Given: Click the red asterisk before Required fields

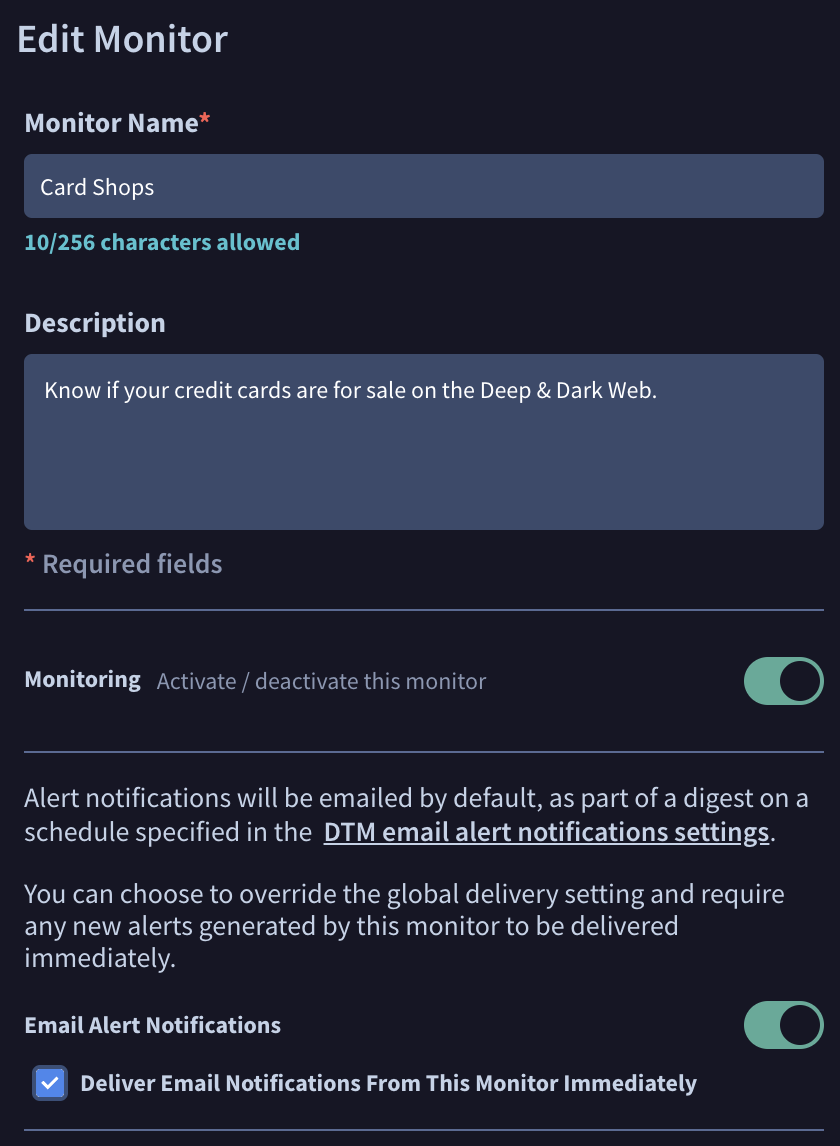Looking at the screenshot, I should point(30,563).
